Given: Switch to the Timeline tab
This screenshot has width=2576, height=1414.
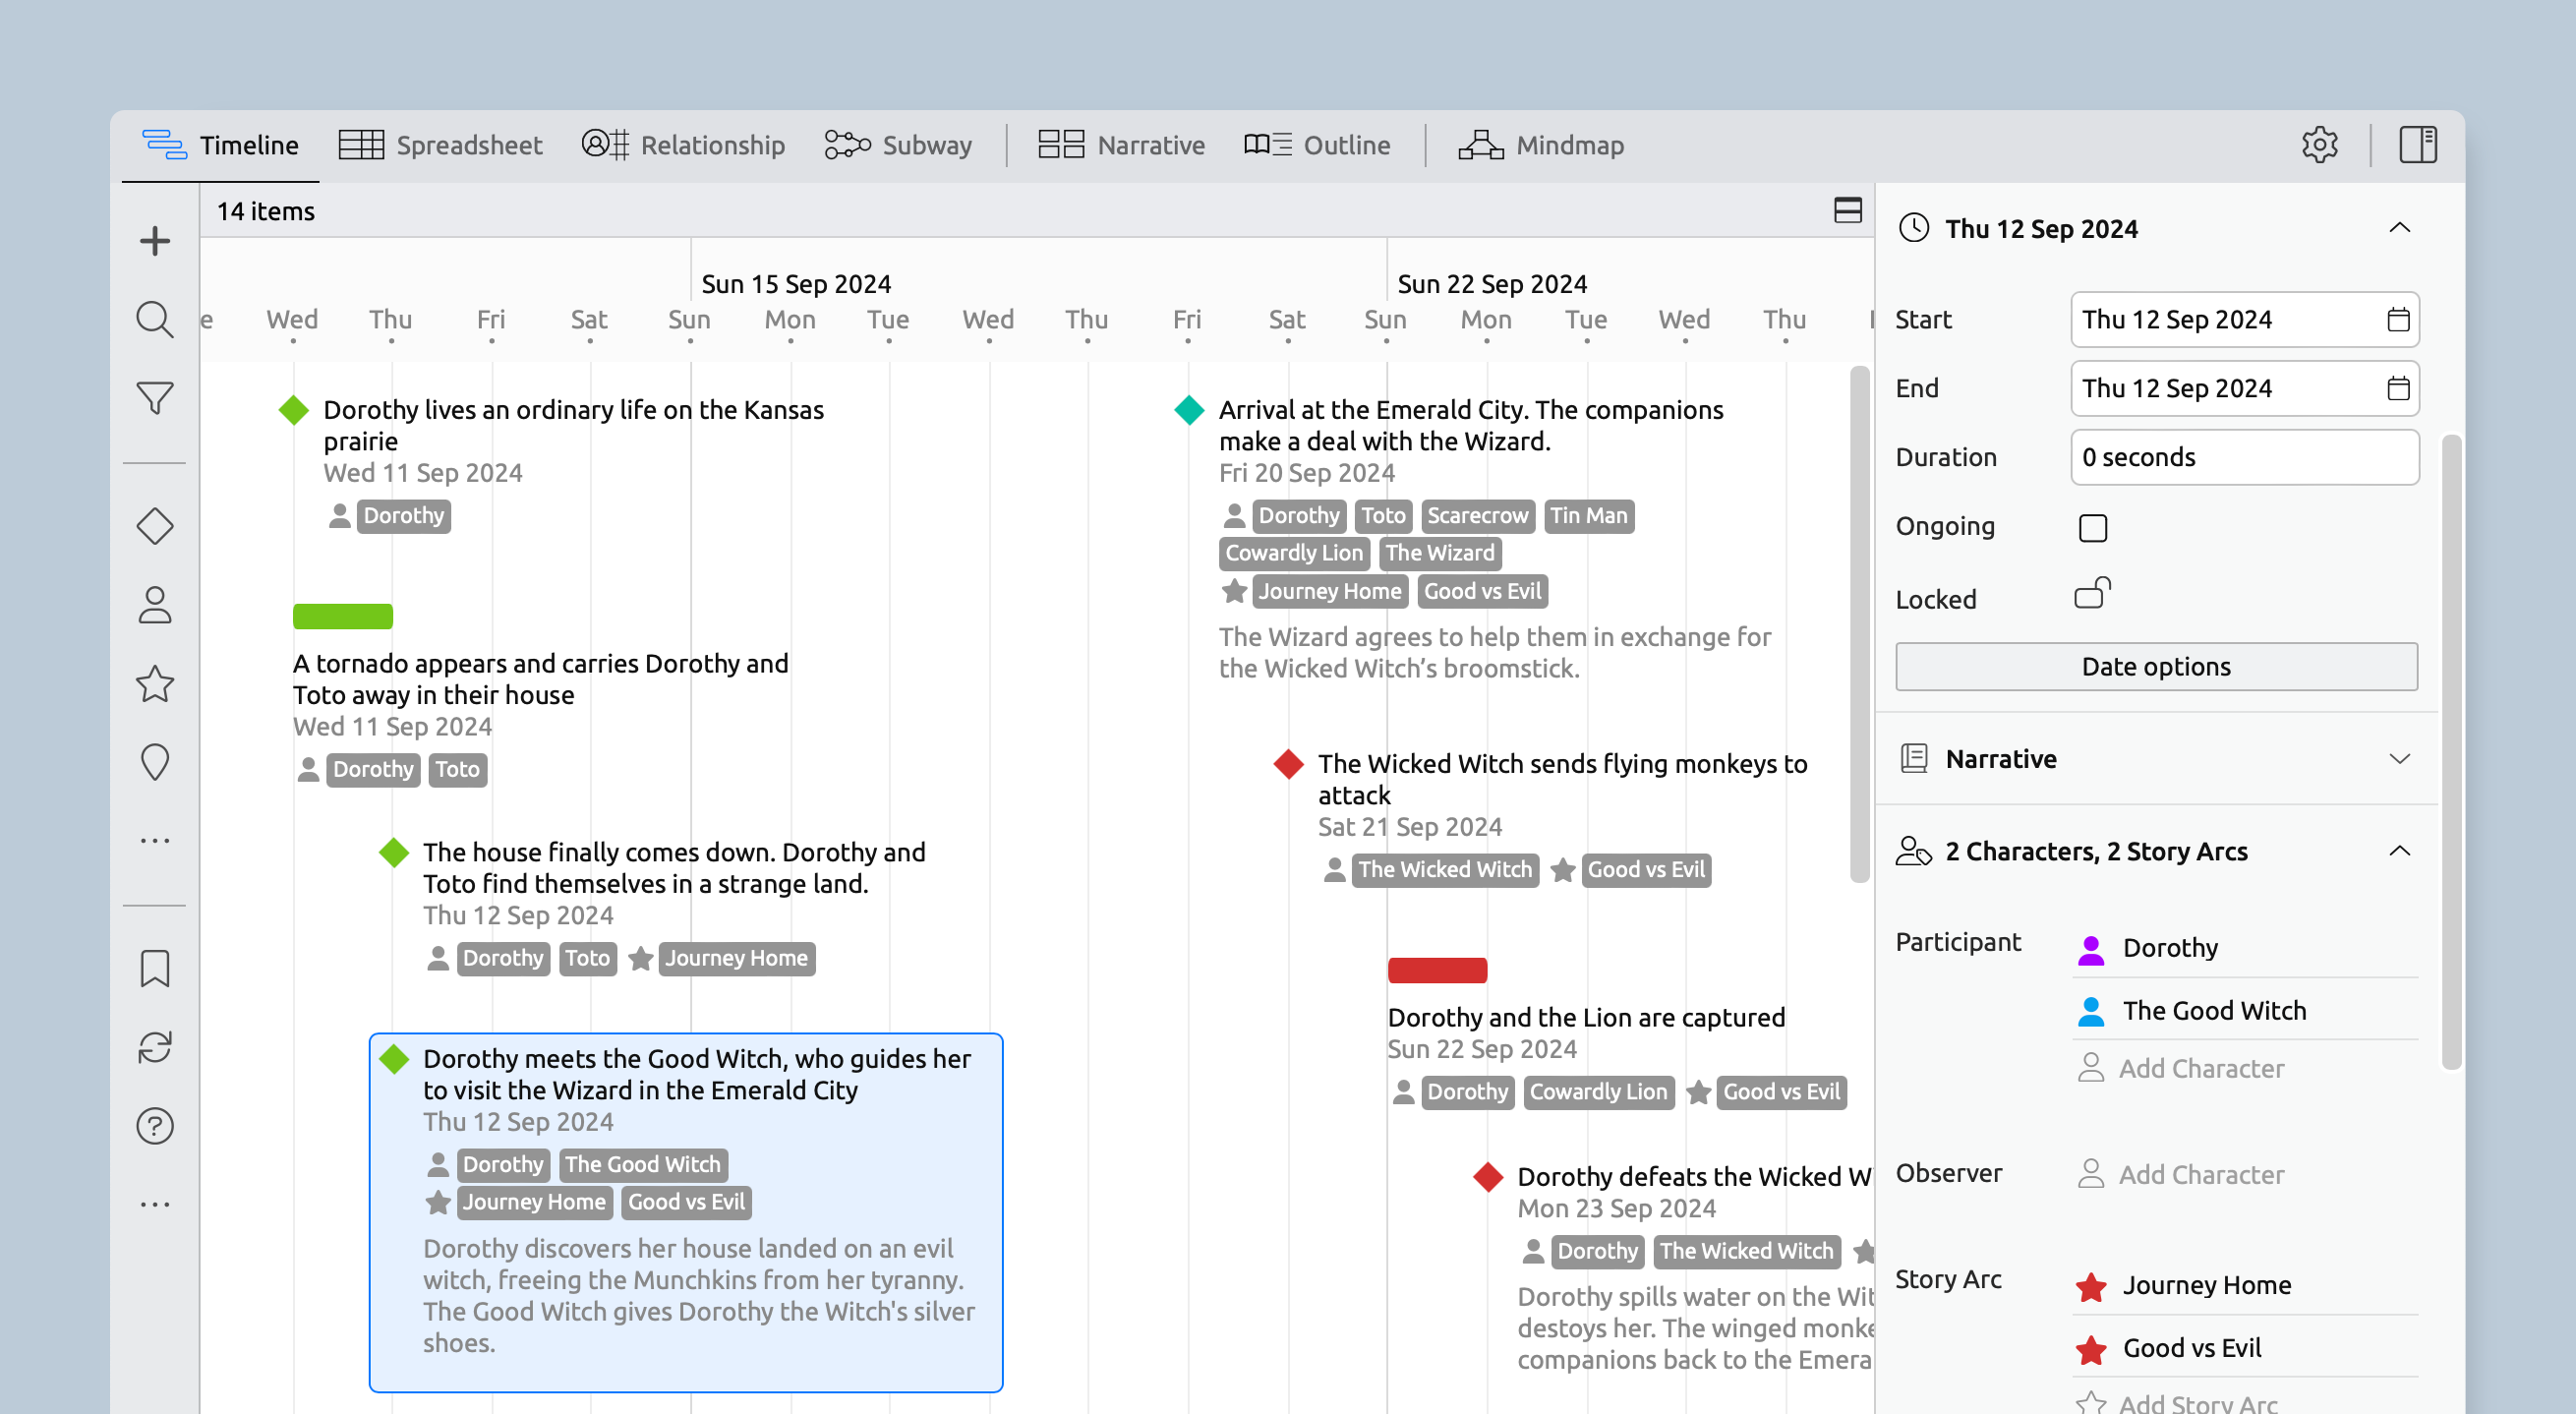Looking at the screenshot, I should 220,145.
